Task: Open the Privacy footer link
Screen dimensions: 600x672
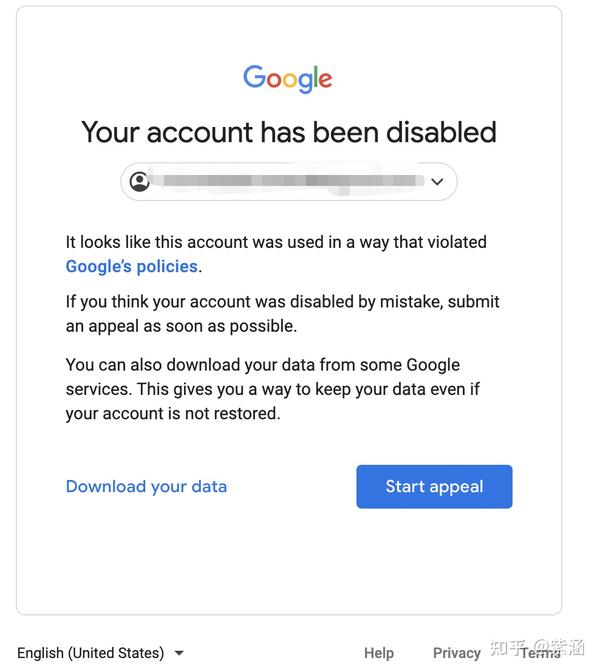Action: pyautogui.click(x=456, y=653)
